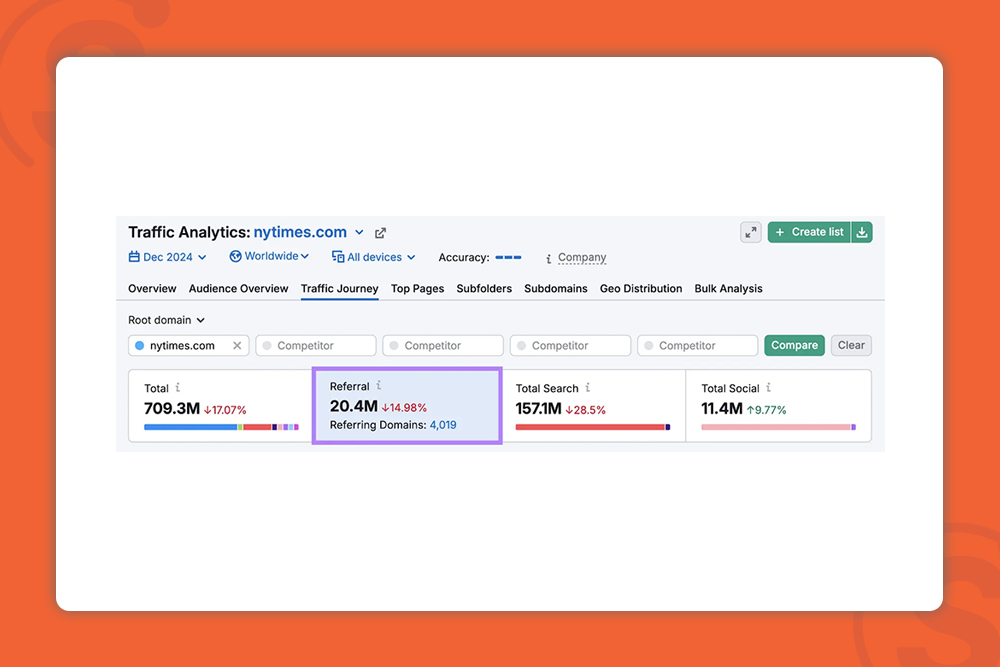This screenshot has height=667, width=1000.
Task: Click the fourth Competitor input field
Action: (697, 346)
